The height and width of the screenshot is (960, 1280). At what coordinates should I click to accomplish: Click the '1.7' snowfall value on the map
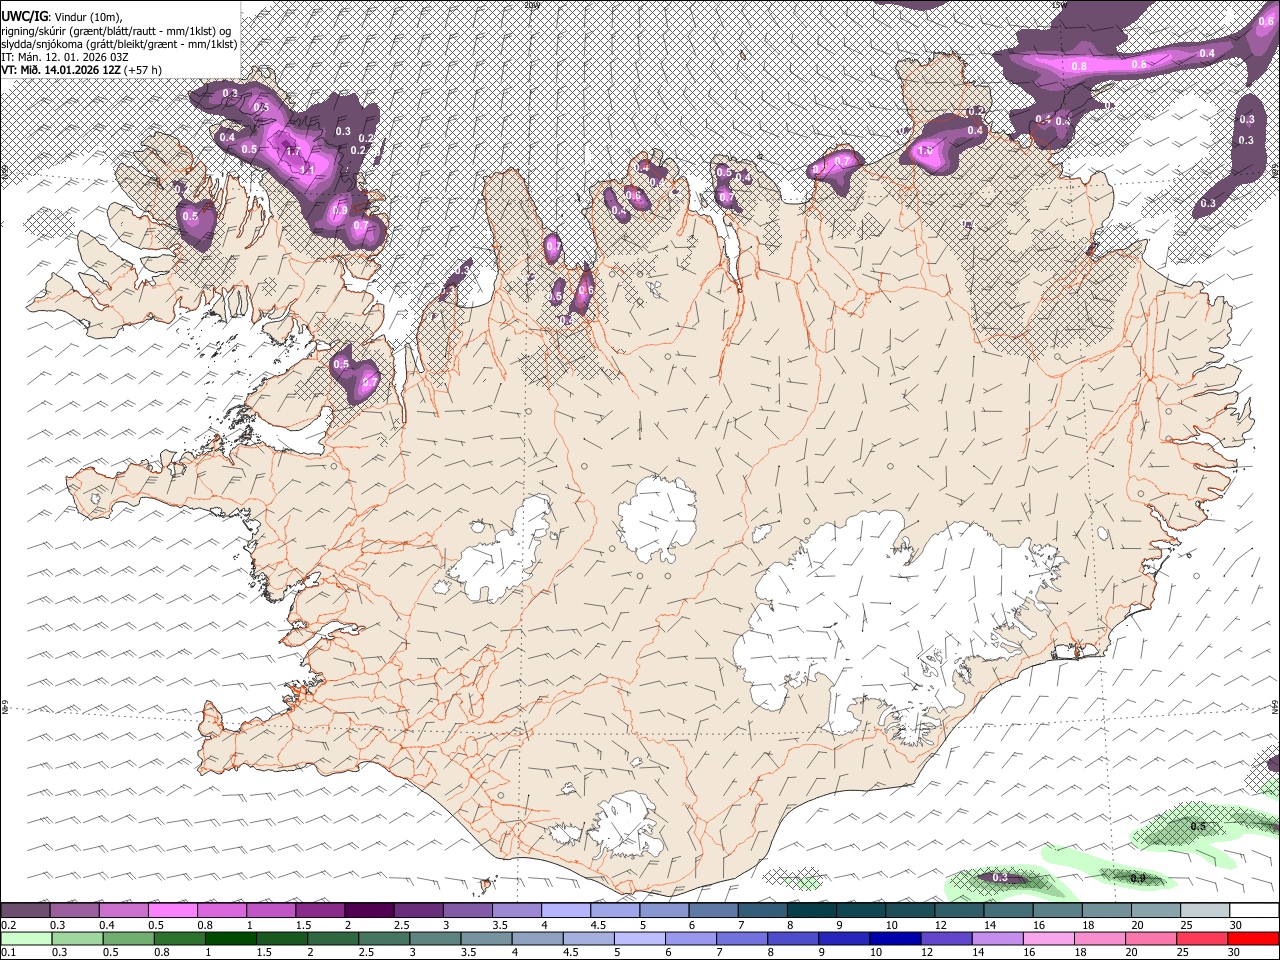click(x=293, y=152)
